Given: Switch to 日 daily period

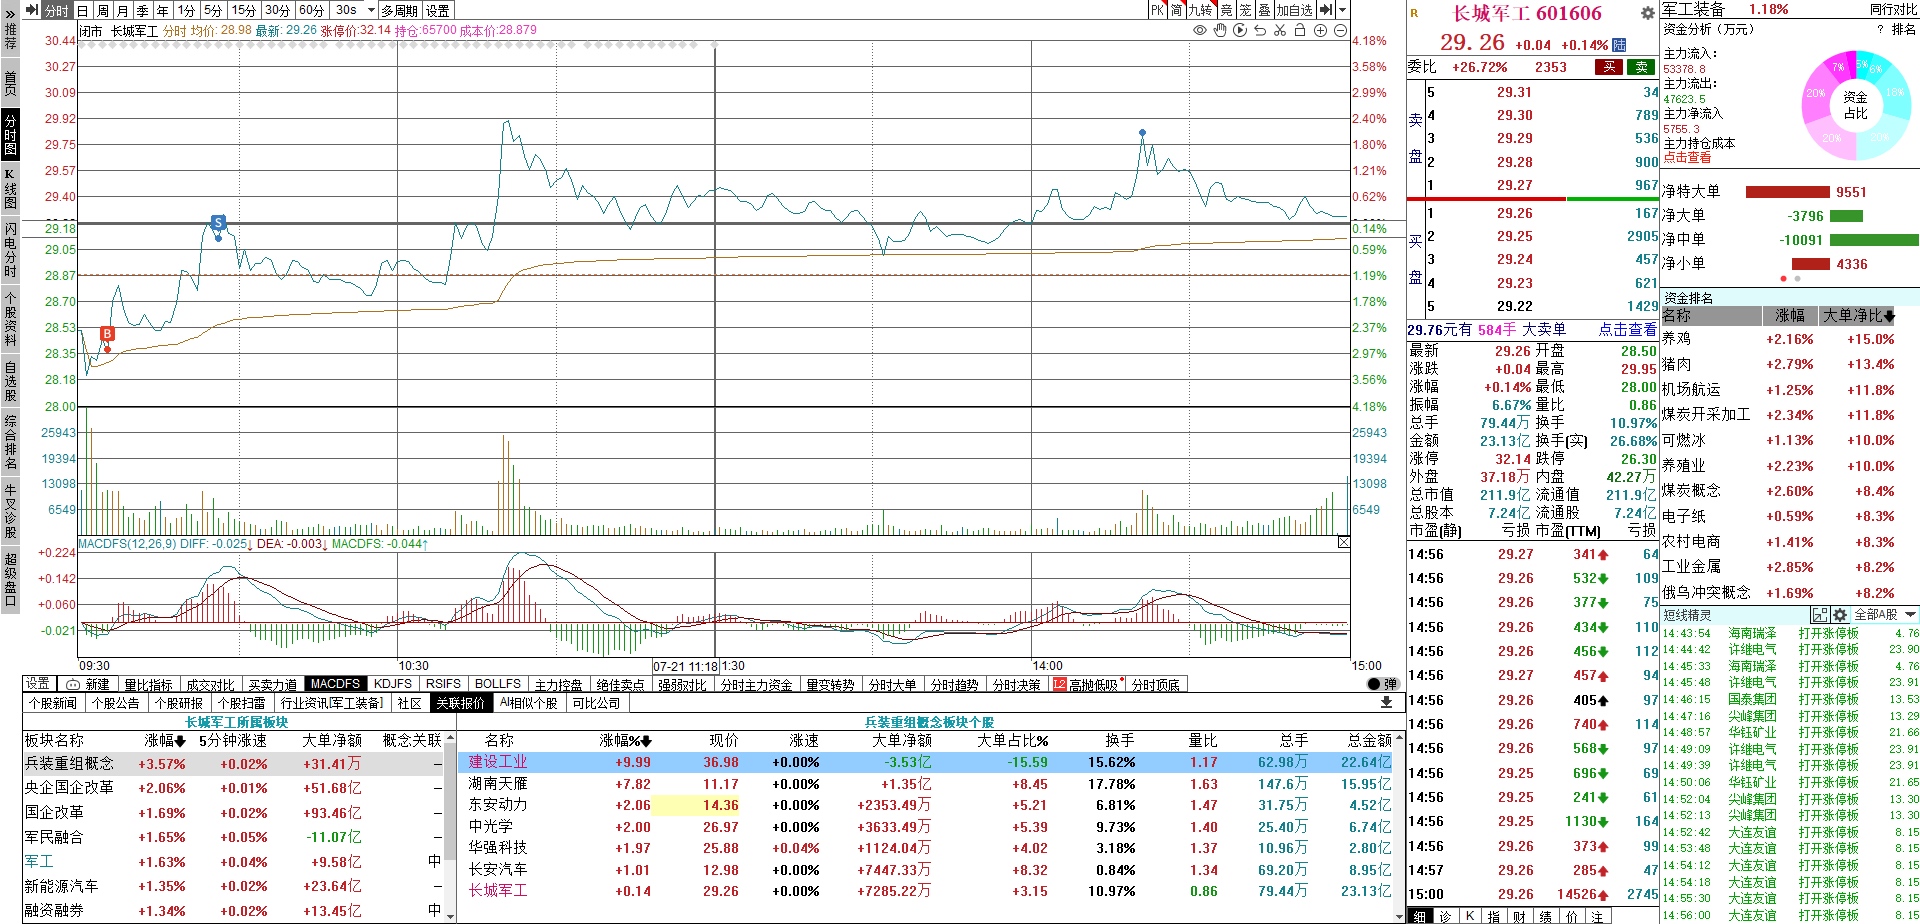Looking at the screenshot, I should [x=83, y=10].
